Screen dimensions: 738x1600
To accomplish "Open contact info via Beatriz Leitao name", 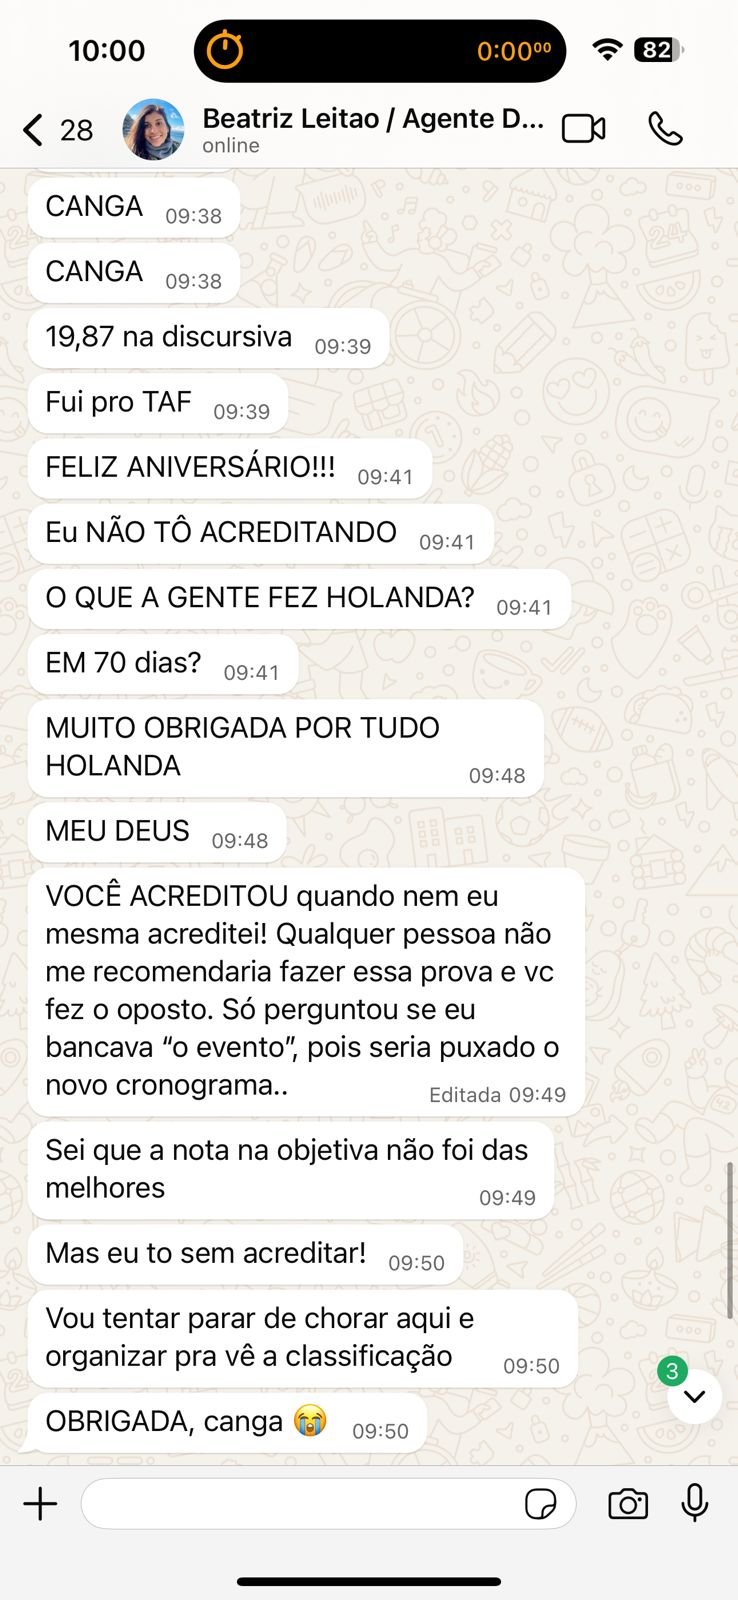I will click(x=373, y=118).
